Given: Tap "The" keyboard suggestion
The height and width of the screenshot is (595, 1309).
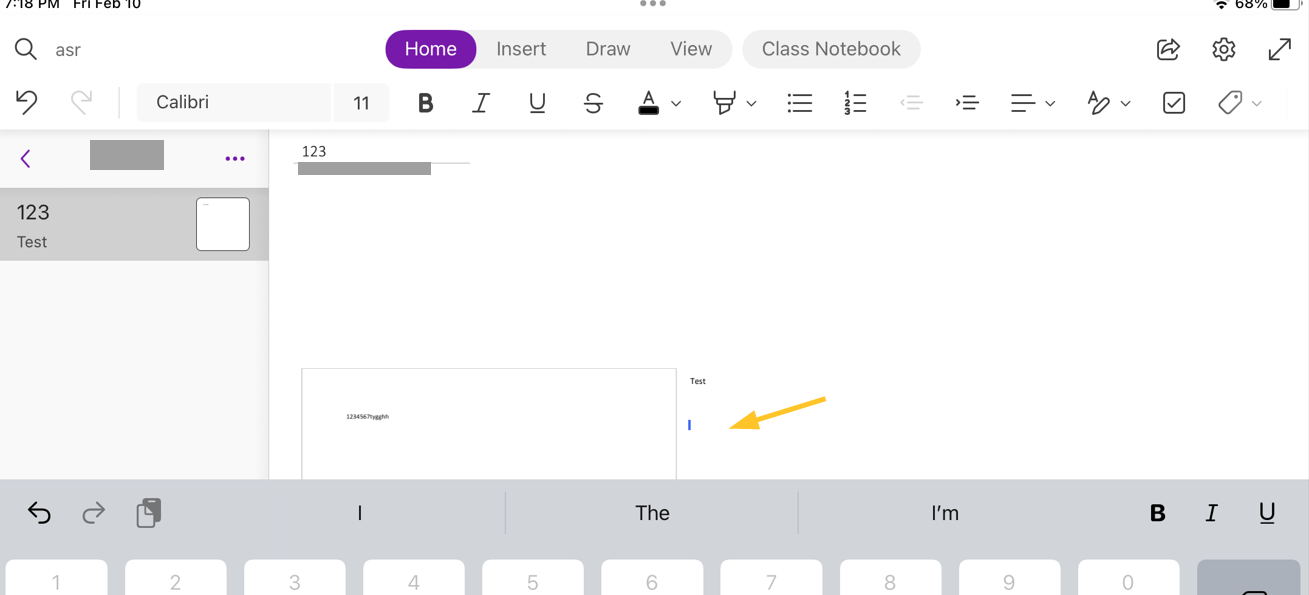Looking at the screenshot, I should tap(652, 513).
